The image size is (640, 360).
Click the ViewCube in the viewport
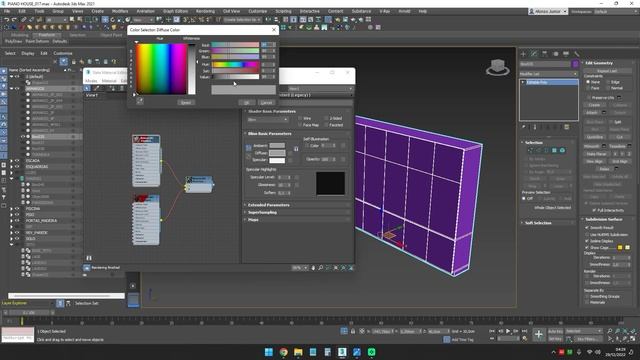pyautogui.click(x=498, y=67)
